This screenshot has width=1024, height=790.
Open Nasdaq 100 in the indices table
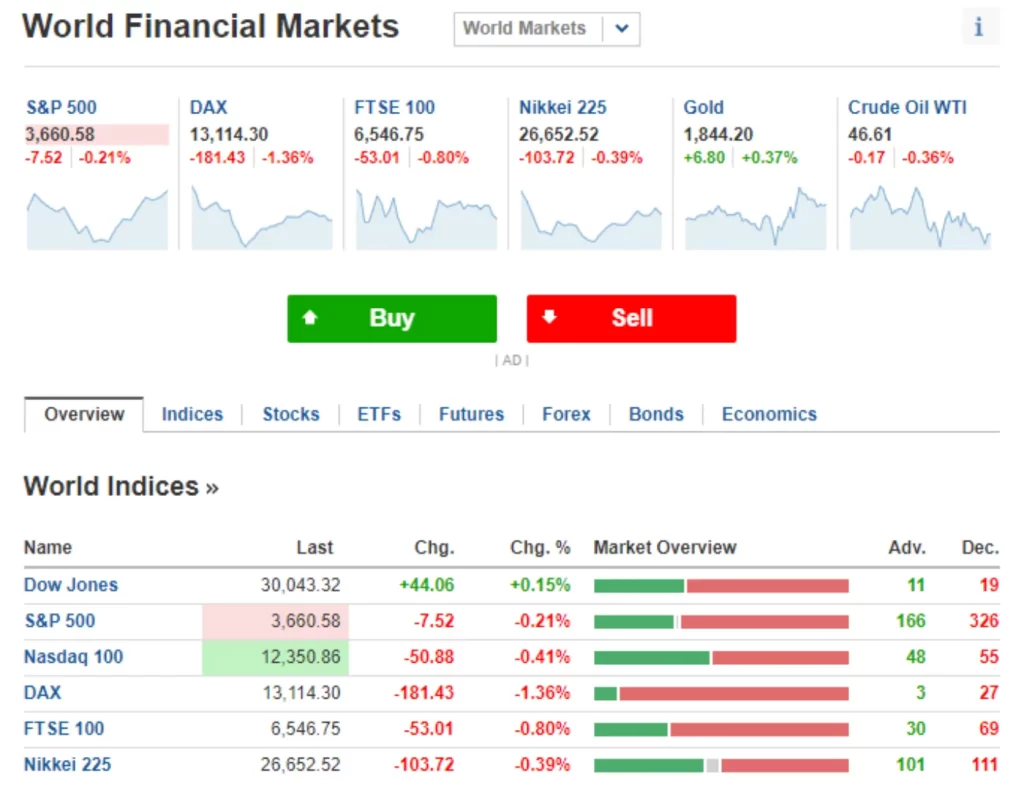pyautogui.click(x=73, y=656)
